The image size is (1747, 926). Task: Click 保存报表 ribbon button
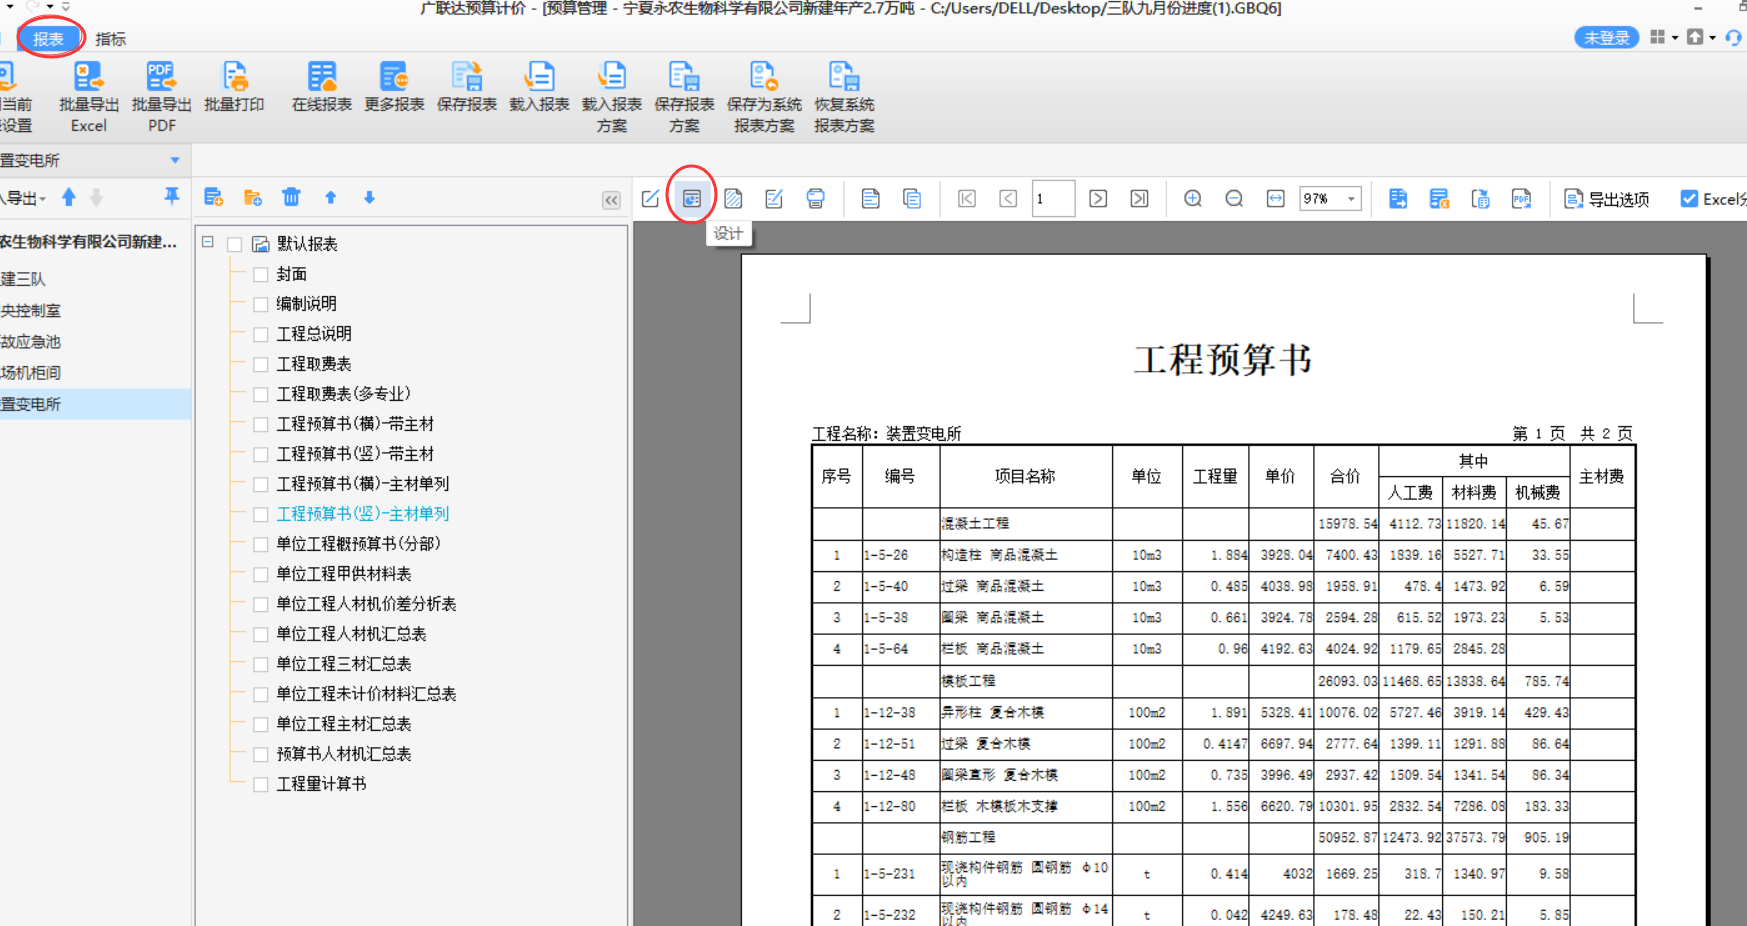pyautogui.click(x=467, y=87)
